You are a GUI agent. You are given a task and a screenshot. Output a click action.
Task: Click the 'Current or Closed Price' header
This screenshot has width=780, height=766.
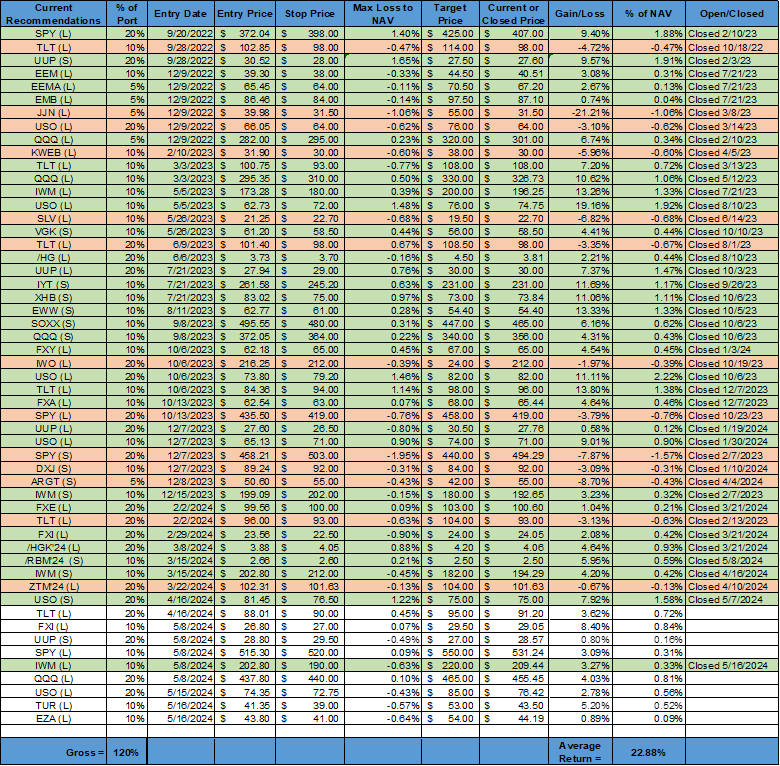click(x=514, y=14)
